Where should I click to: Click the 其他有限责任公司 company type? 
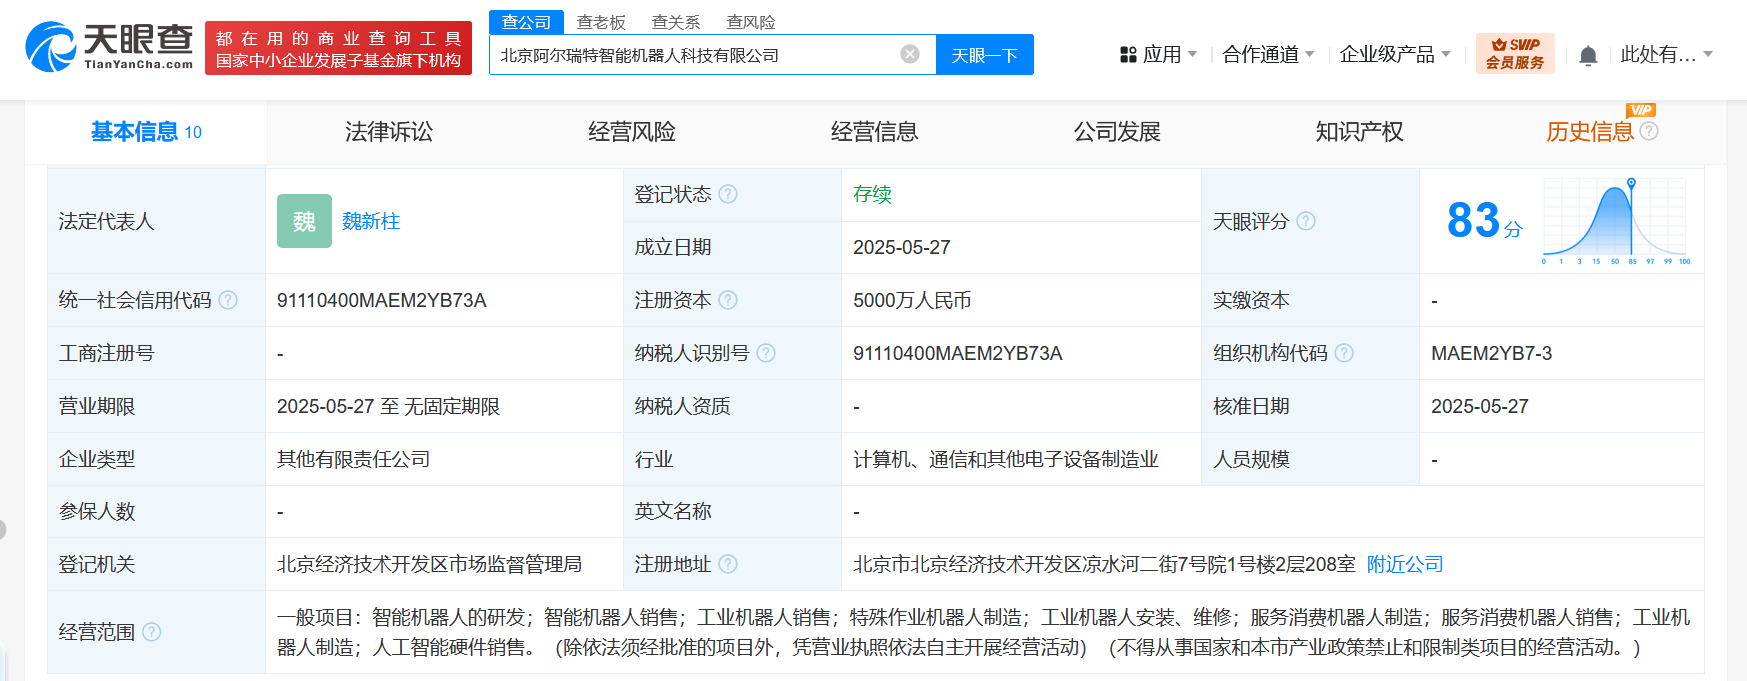pos(353,459)
